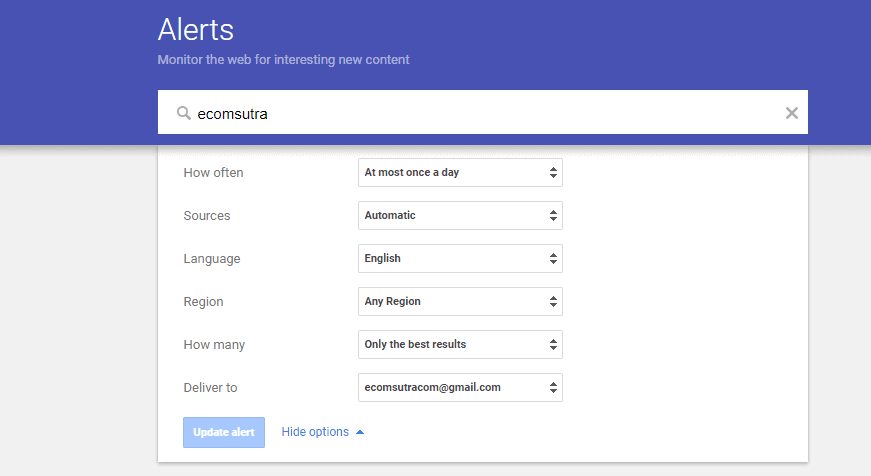Click the Alerts page title
This screenshot has width=871, height=476.
pyautogui.click(x=196, y=29)
